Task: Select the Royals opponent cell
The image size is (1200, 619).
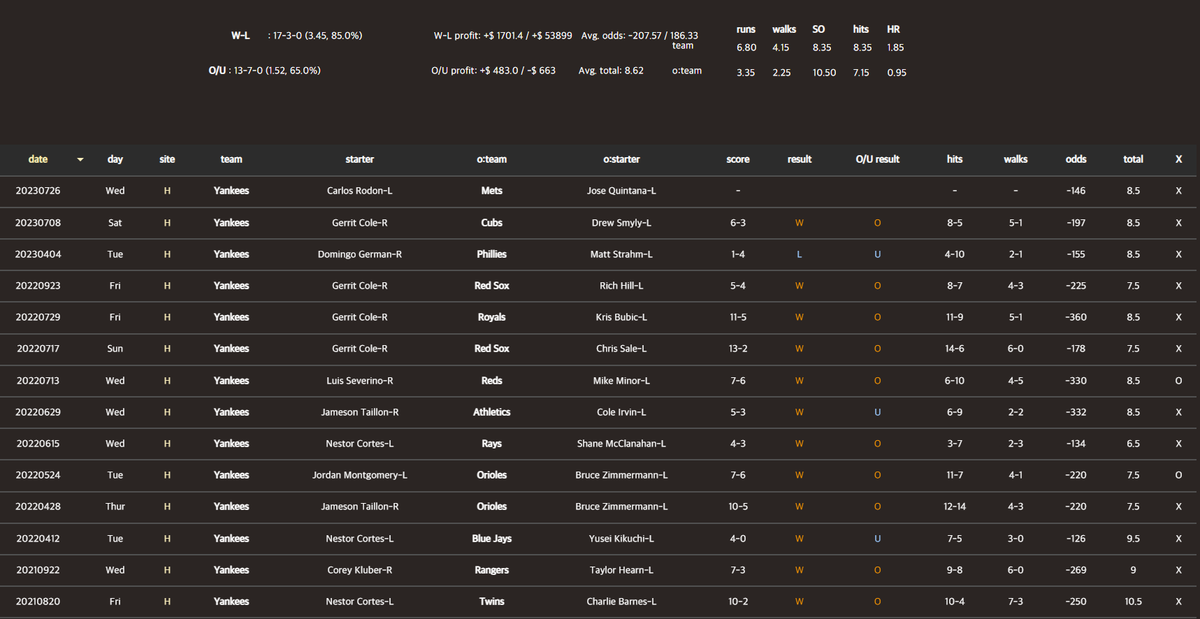Action: [492, 317]
